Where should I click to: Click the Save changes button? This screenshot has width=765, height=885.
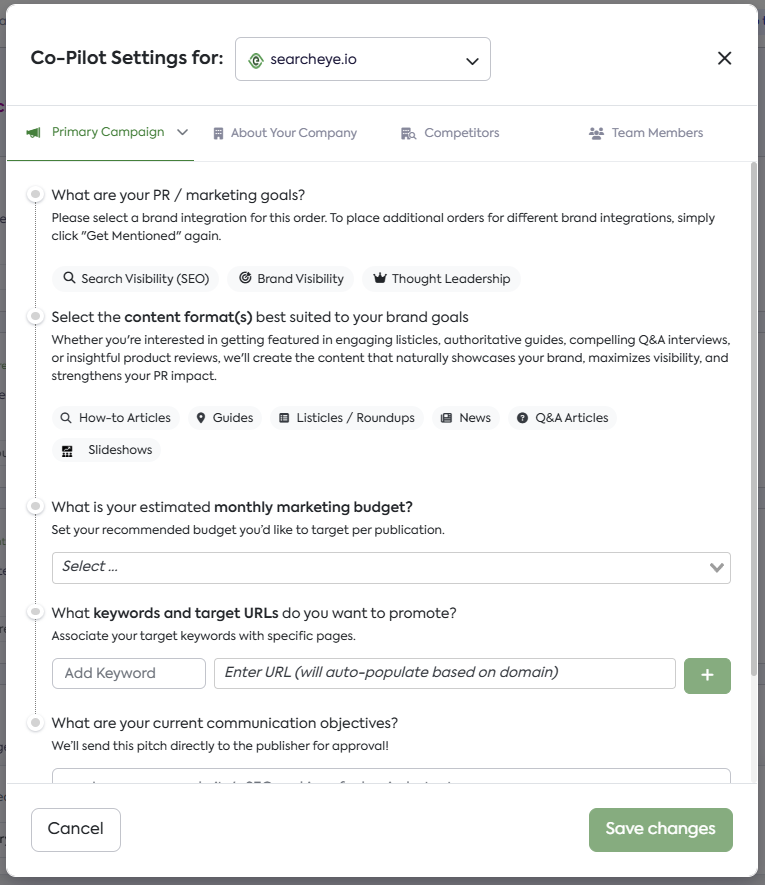click(x=660, y=829)
